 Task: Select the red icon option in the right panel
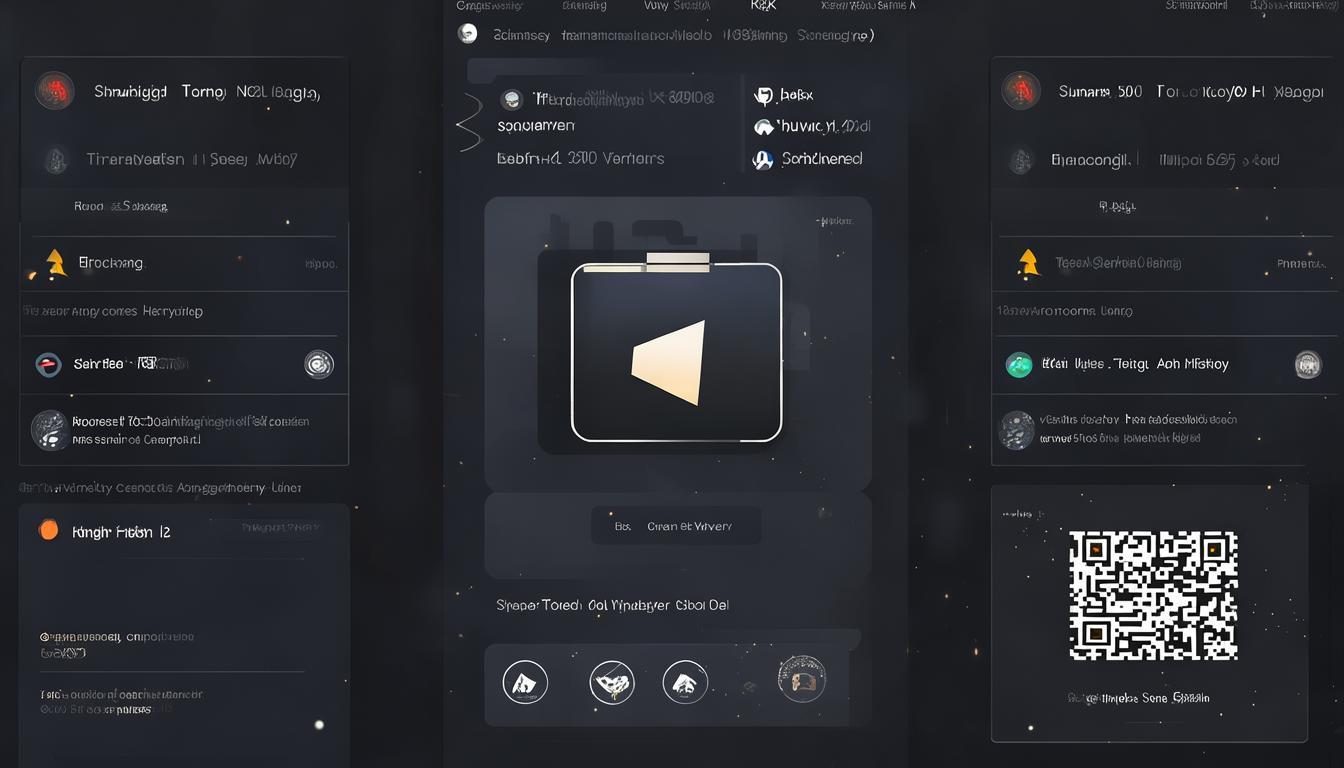pyautogui.click(x=1021, y=91)
